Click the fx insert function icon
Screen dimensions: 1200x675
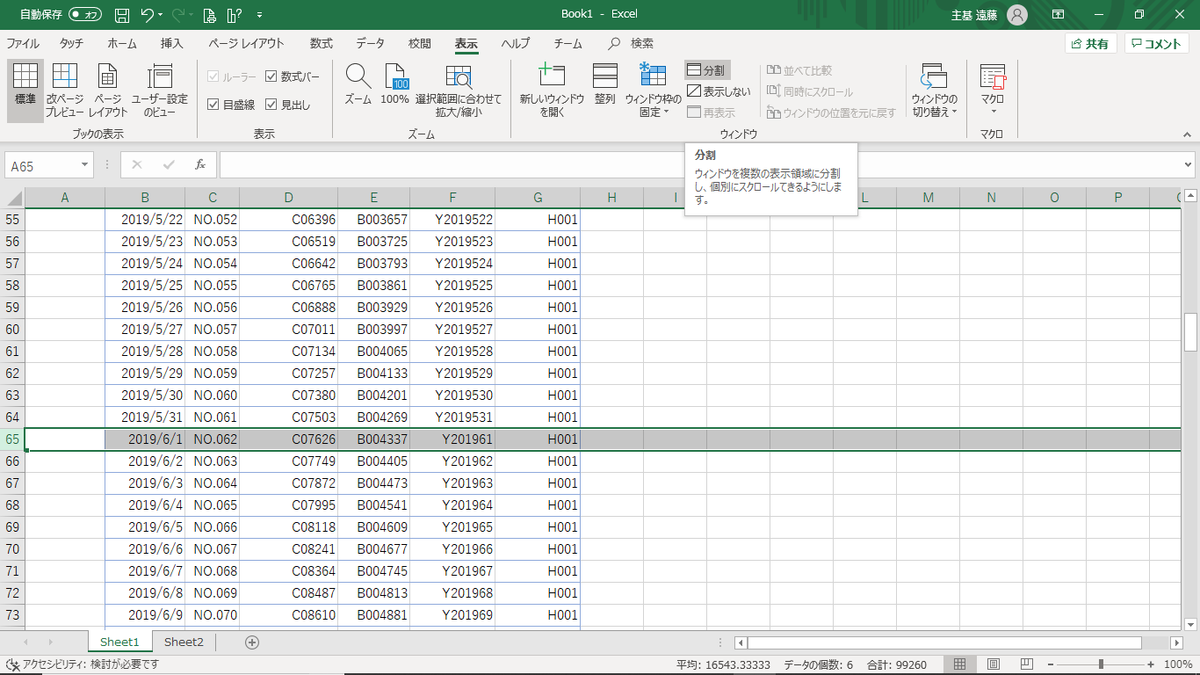tap(200, 165)
